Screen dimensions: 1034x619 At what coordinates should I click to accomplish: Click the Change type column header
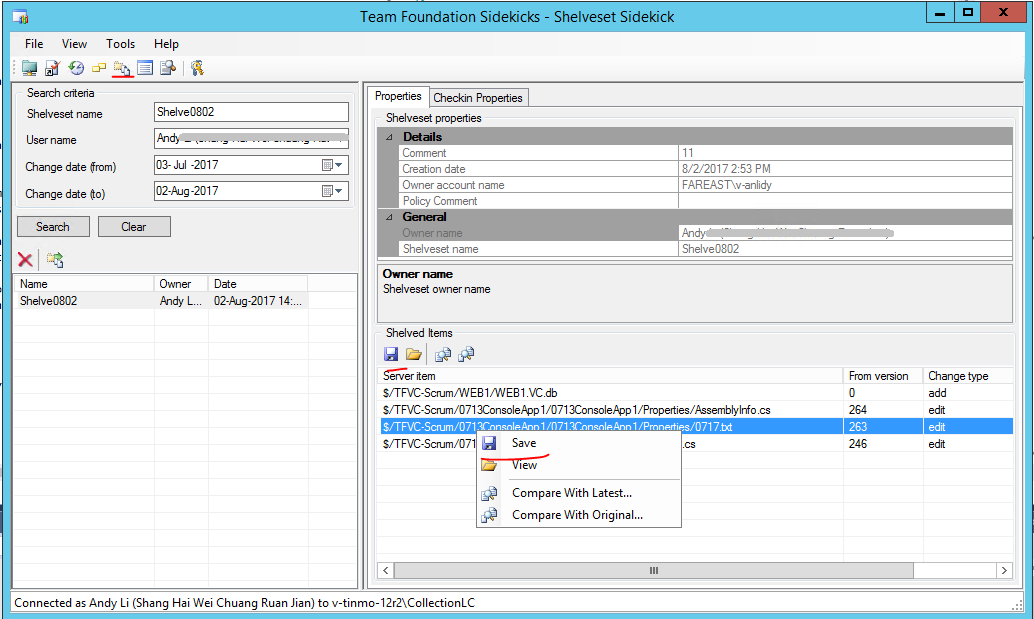tap(967, 376)
